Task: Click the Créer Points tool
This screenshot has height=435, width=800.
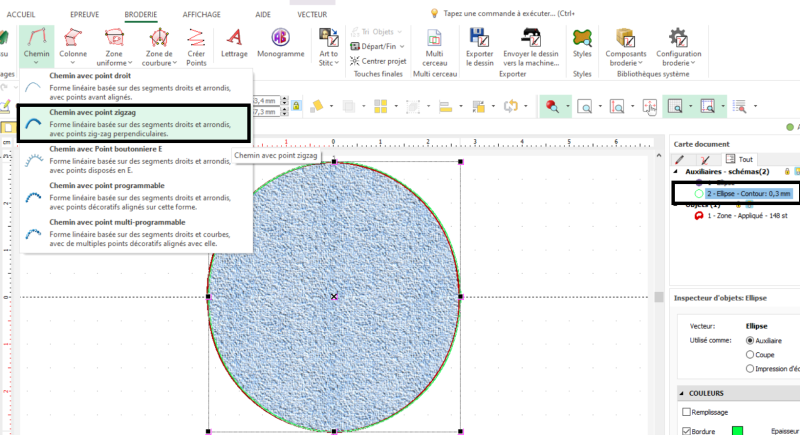Action: 196,45
